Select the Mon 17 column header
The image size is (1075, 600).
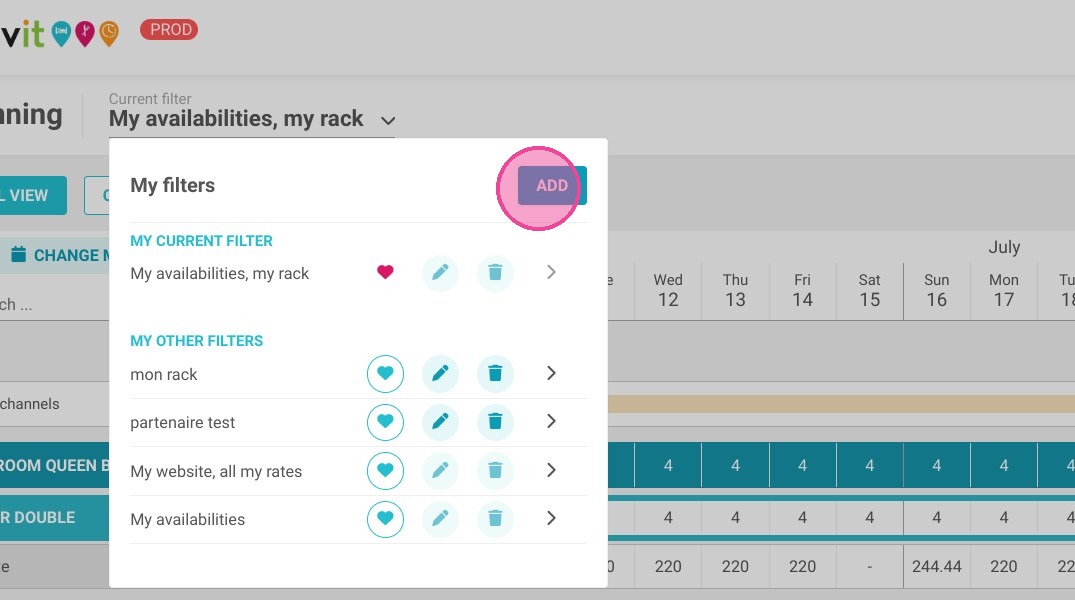tap(1004, 290)
